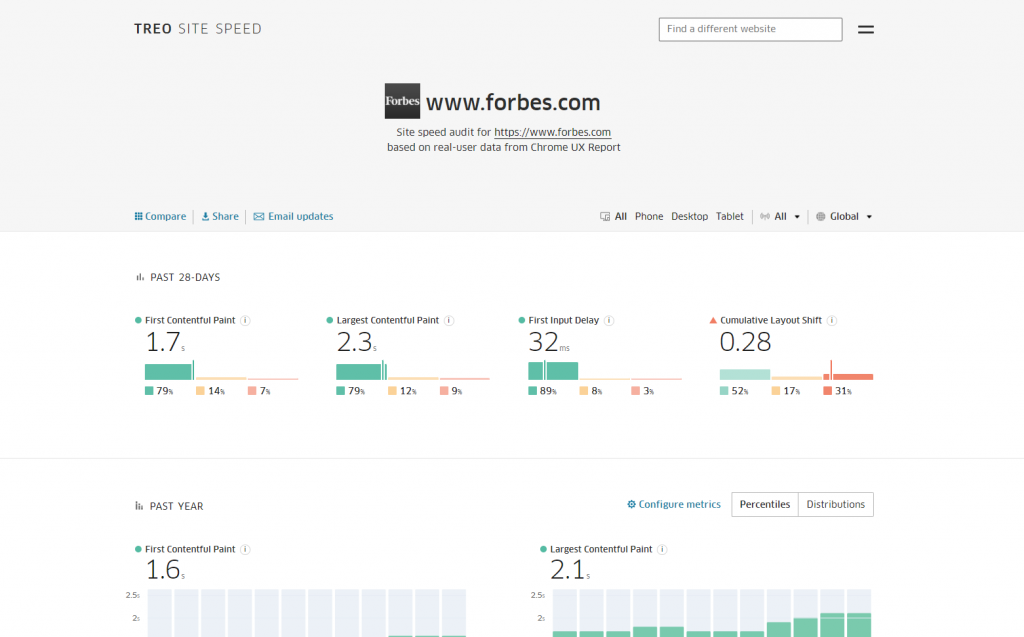This screenshot has width=1024, height=637.
Task: Select the Phone device filter
Action: [x=648, y=216]
